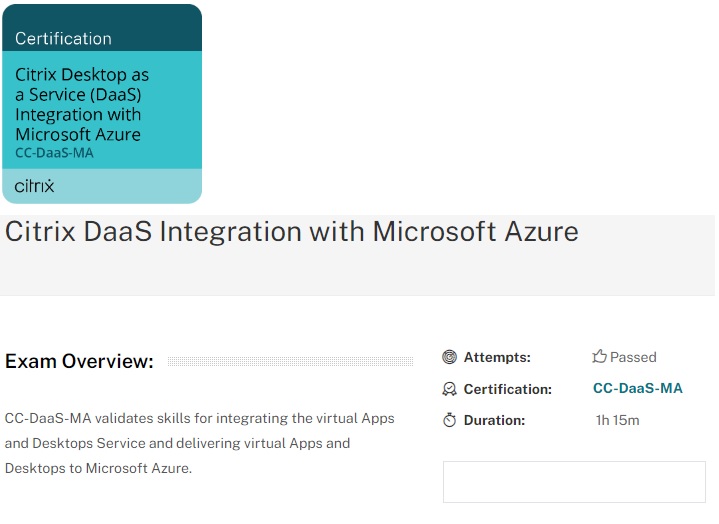Click the Duration label
The width and height of the screenshot is (719, 524).
[x=495, y=420]
